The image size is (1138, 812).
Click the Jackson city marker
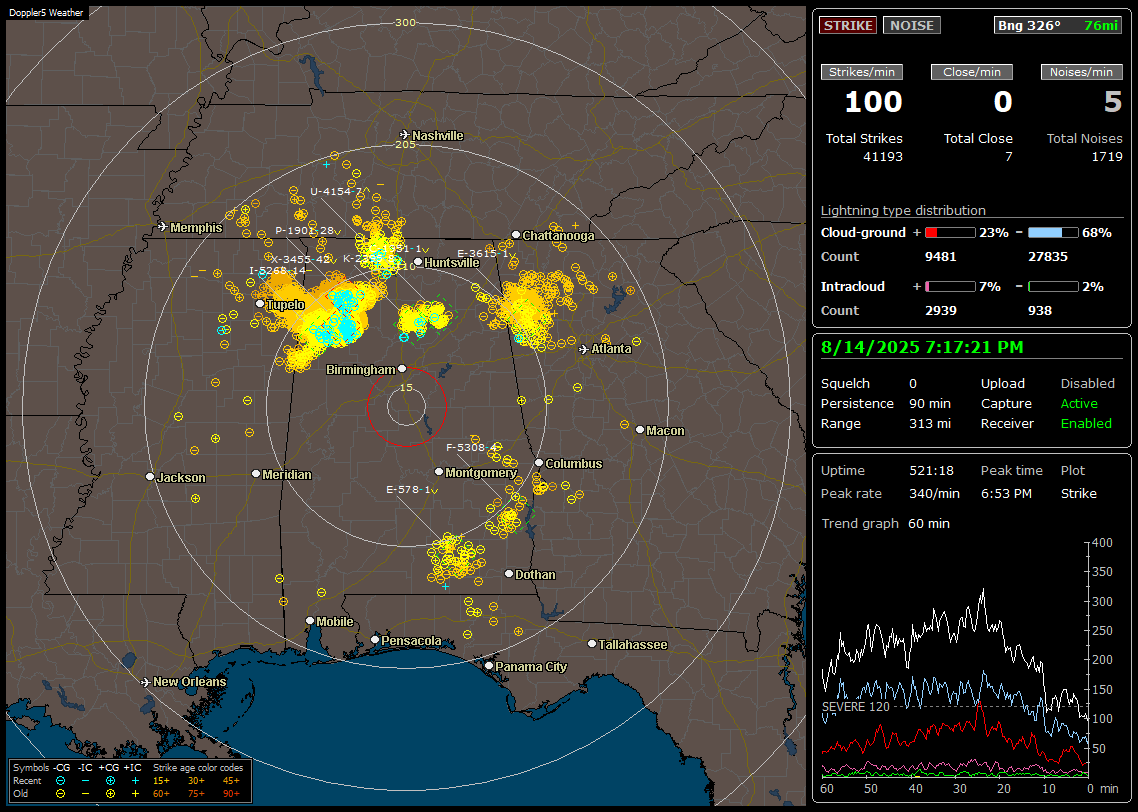coord(150,477)
